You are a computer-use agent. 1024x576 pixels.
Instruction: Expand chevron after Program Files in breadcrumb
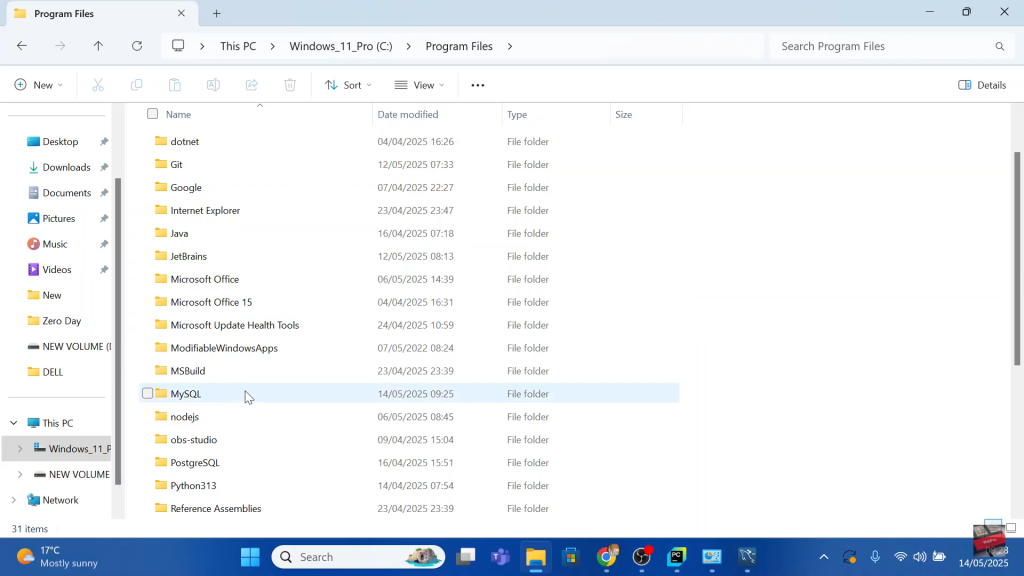pyautogui.click(x=510, y=46)
